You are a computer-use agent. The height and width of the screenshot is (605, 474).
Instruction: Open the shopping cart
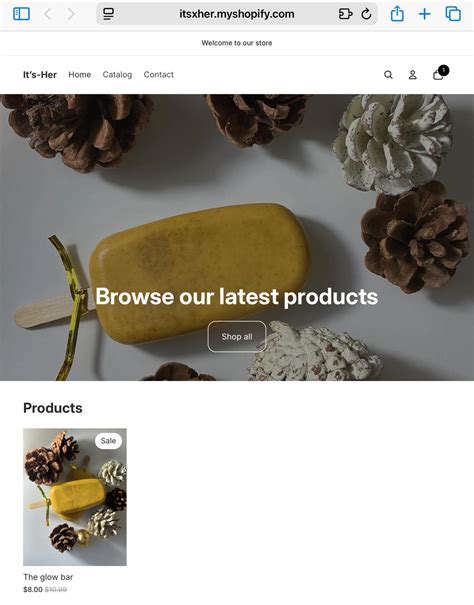[x=440, y=73]
